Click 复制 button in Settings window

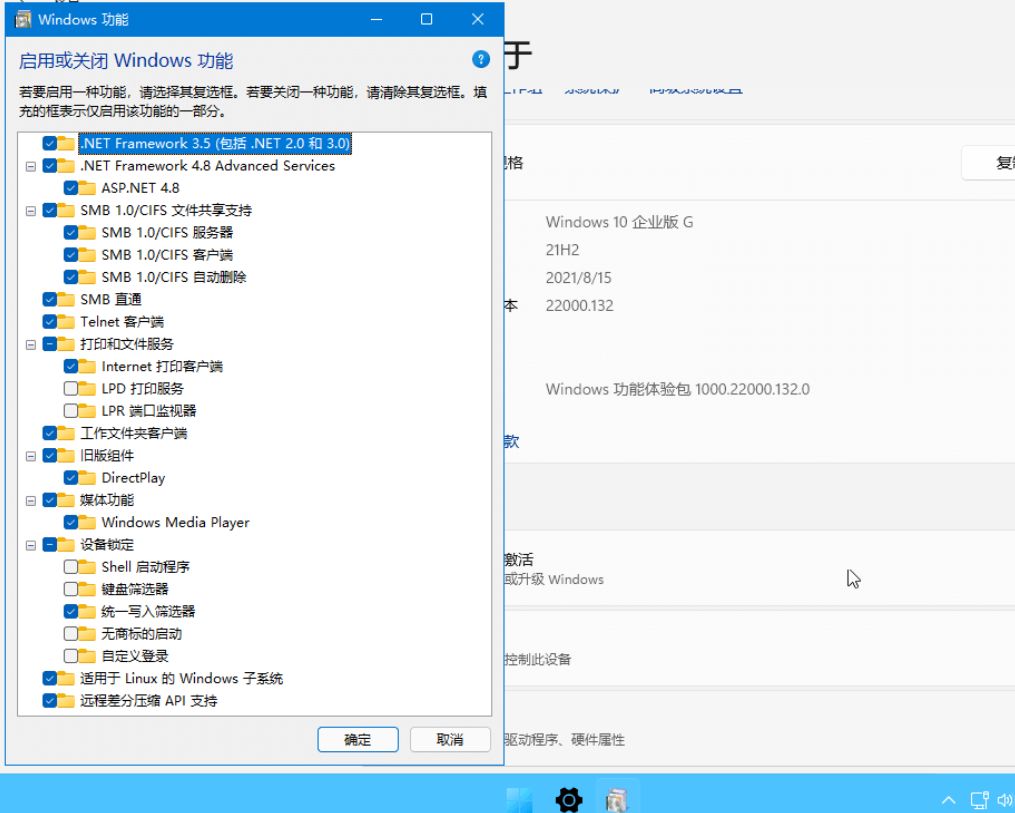tap(988, 163)
